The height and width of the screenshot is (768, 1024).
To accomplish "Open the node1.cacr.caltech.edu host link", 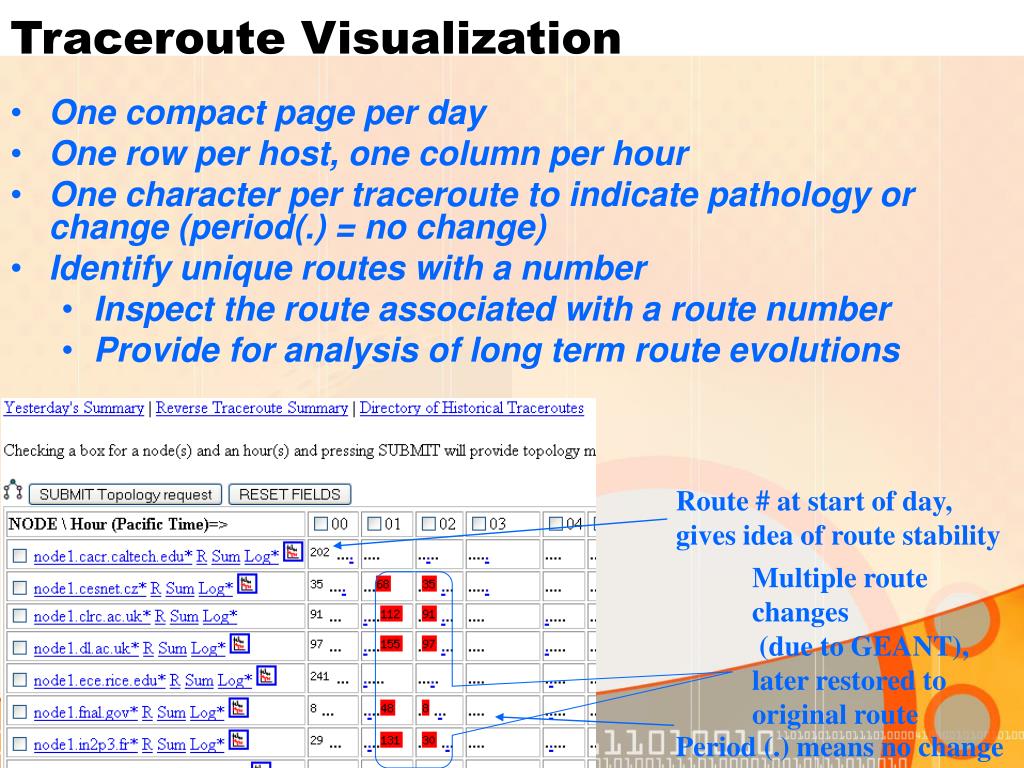I will click(x=113, y=556).
